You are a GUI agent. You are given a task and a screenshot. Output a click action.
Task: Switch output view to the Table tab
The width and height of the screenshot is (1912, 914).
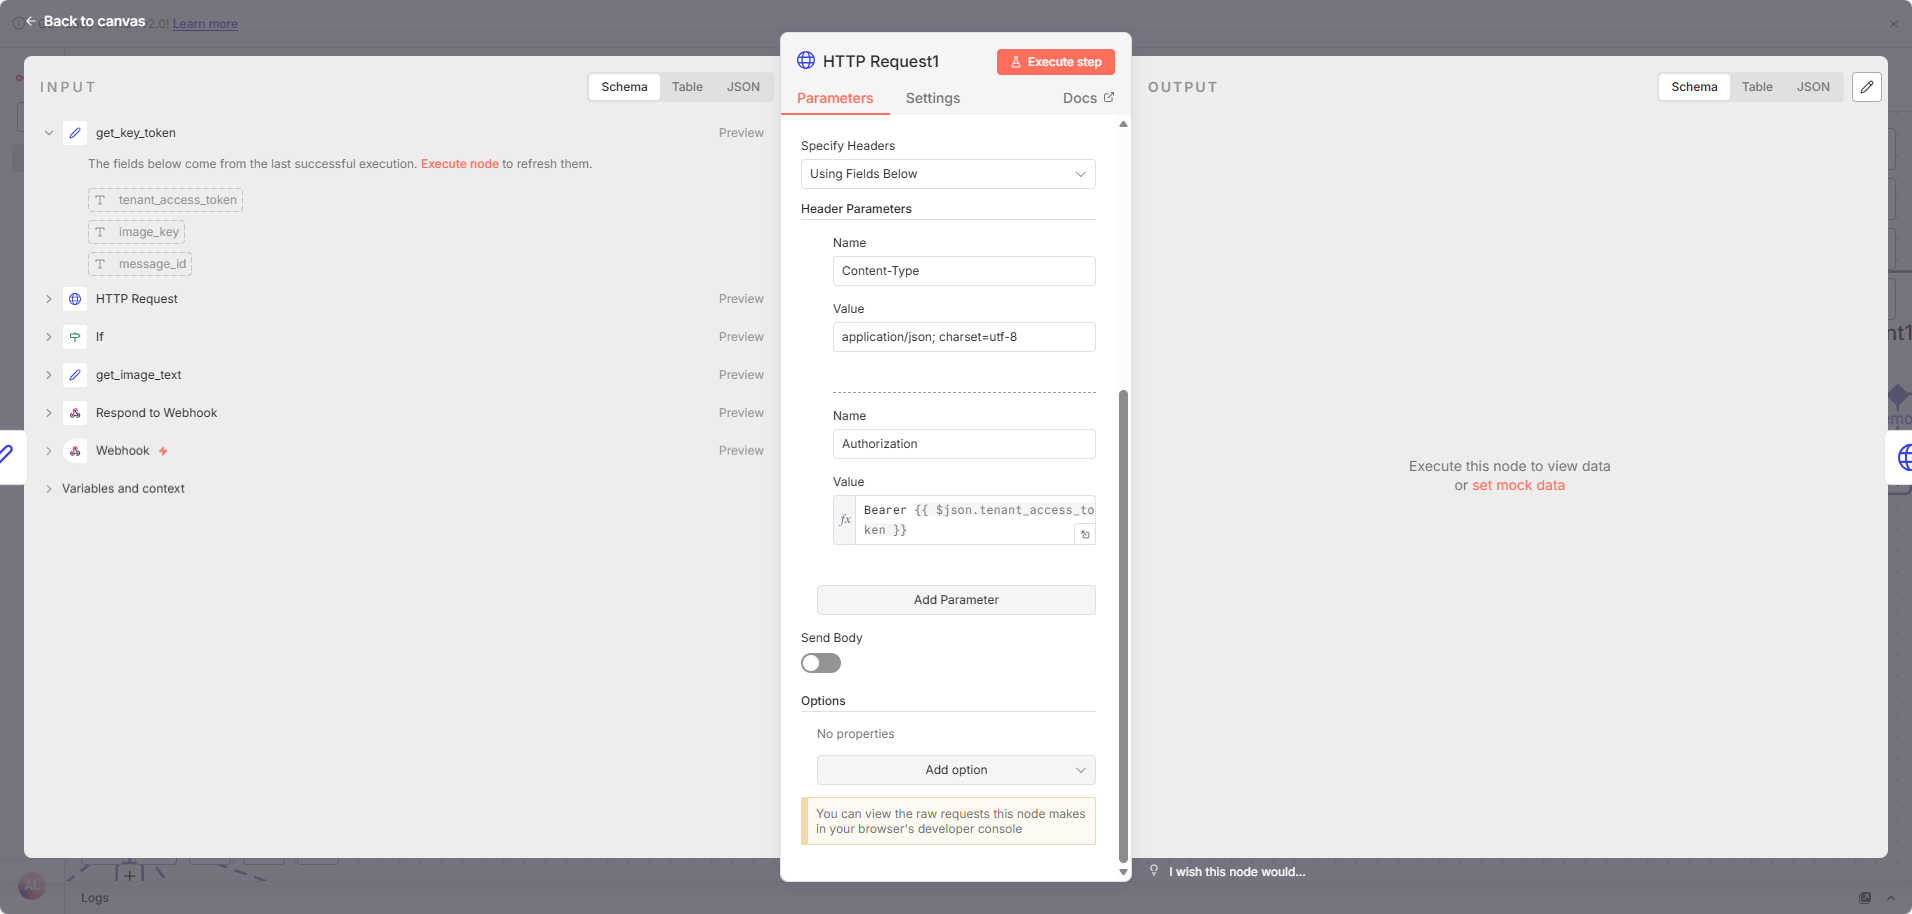[x=1756, y=87]
